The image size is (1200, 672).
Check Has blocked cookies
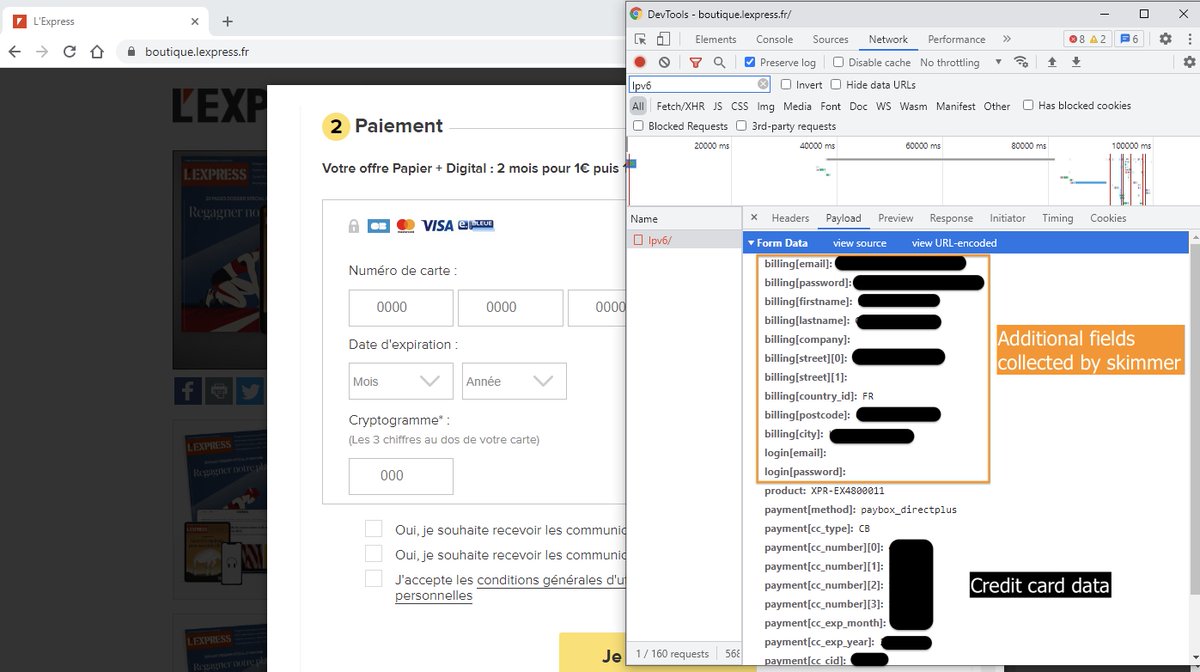pyautogui.click(x=1028, y=105)
